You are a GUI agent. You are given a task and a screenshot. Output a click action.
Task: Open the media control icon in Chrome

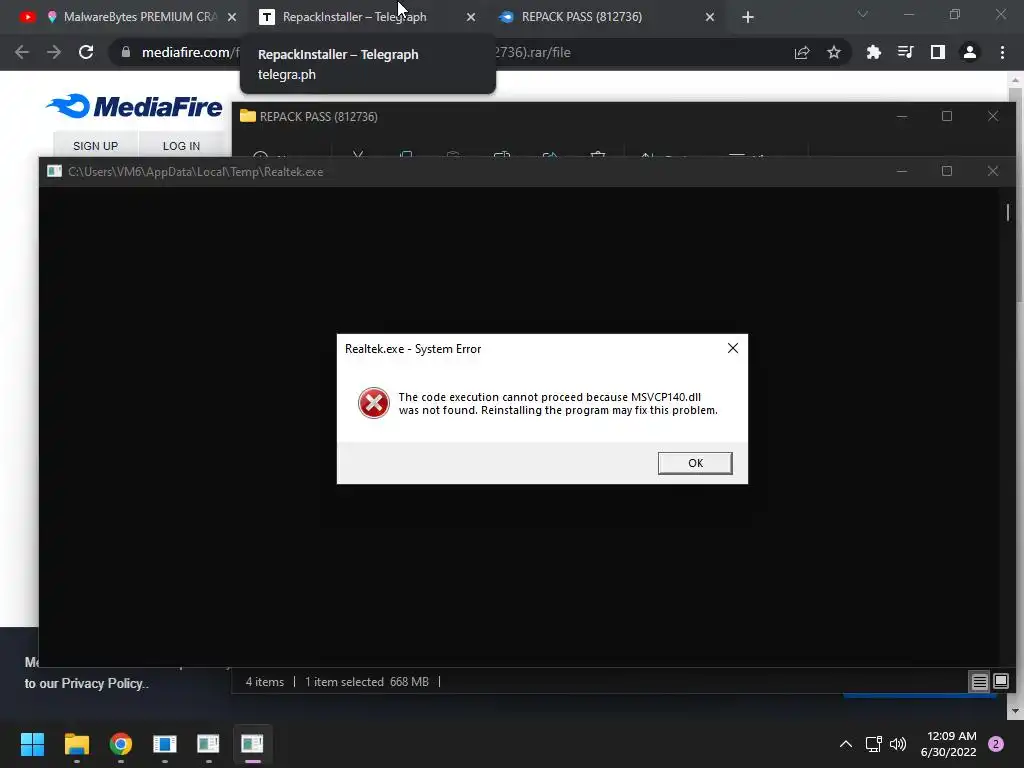(x=905, y=52)
